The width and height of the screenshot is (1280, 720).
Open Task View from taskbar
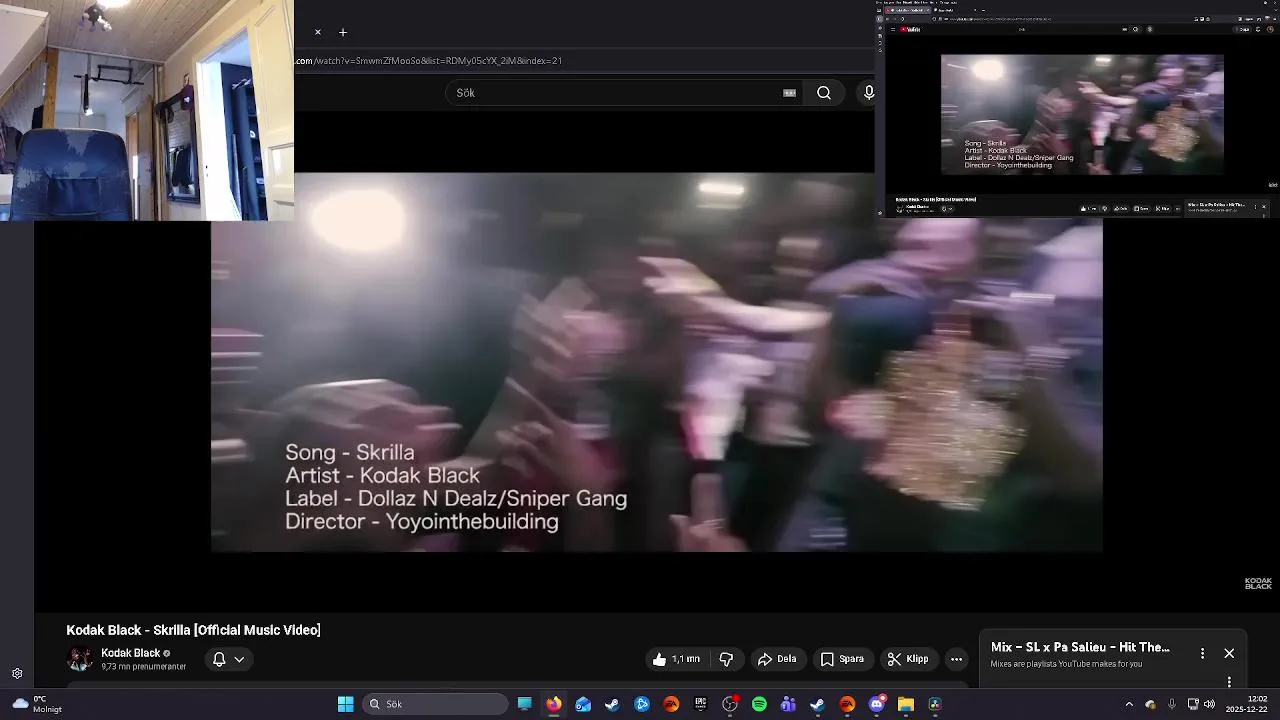(x=524, y=704)
